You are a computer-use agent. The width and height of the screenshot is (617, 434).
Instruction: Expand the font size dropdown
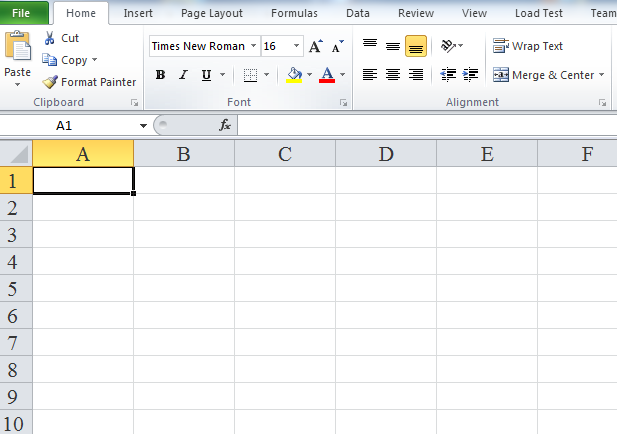[x=297, y=46]
